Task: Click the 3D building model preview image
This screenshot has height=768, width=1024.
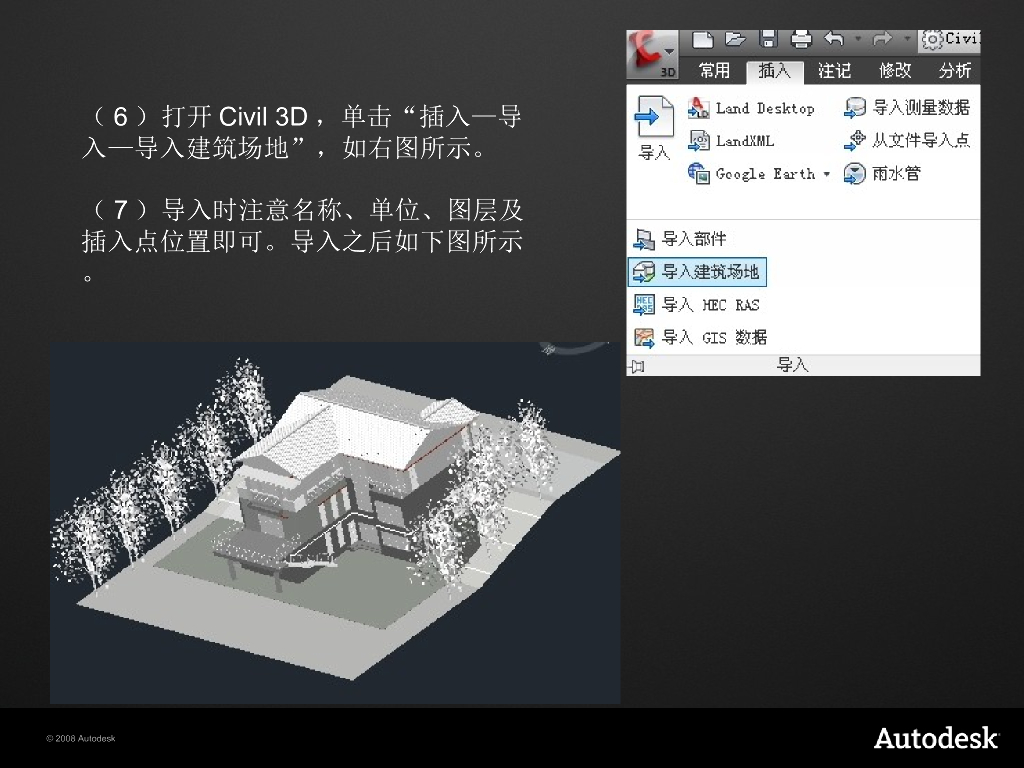Action: tap(335, 522)
